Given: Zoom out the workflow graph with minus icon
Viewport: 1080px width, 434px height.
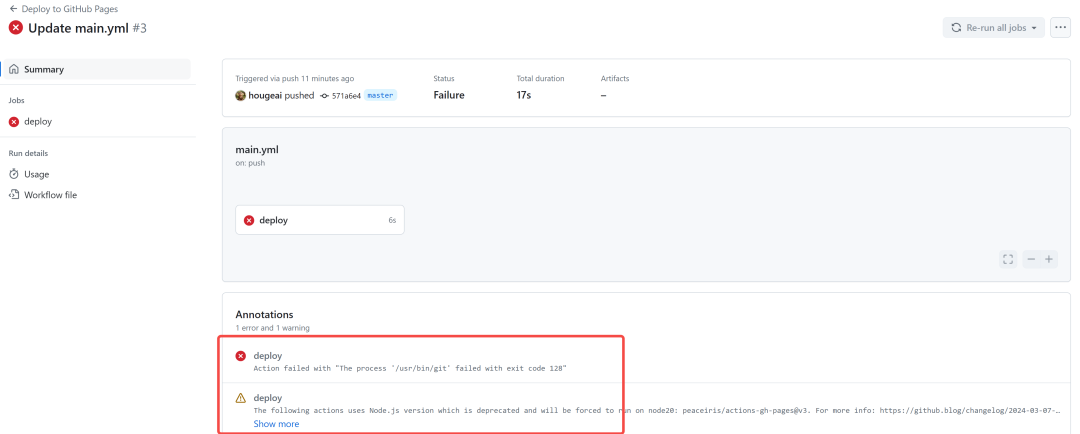Looking at the screenshot, I should tap(1031, 259).
